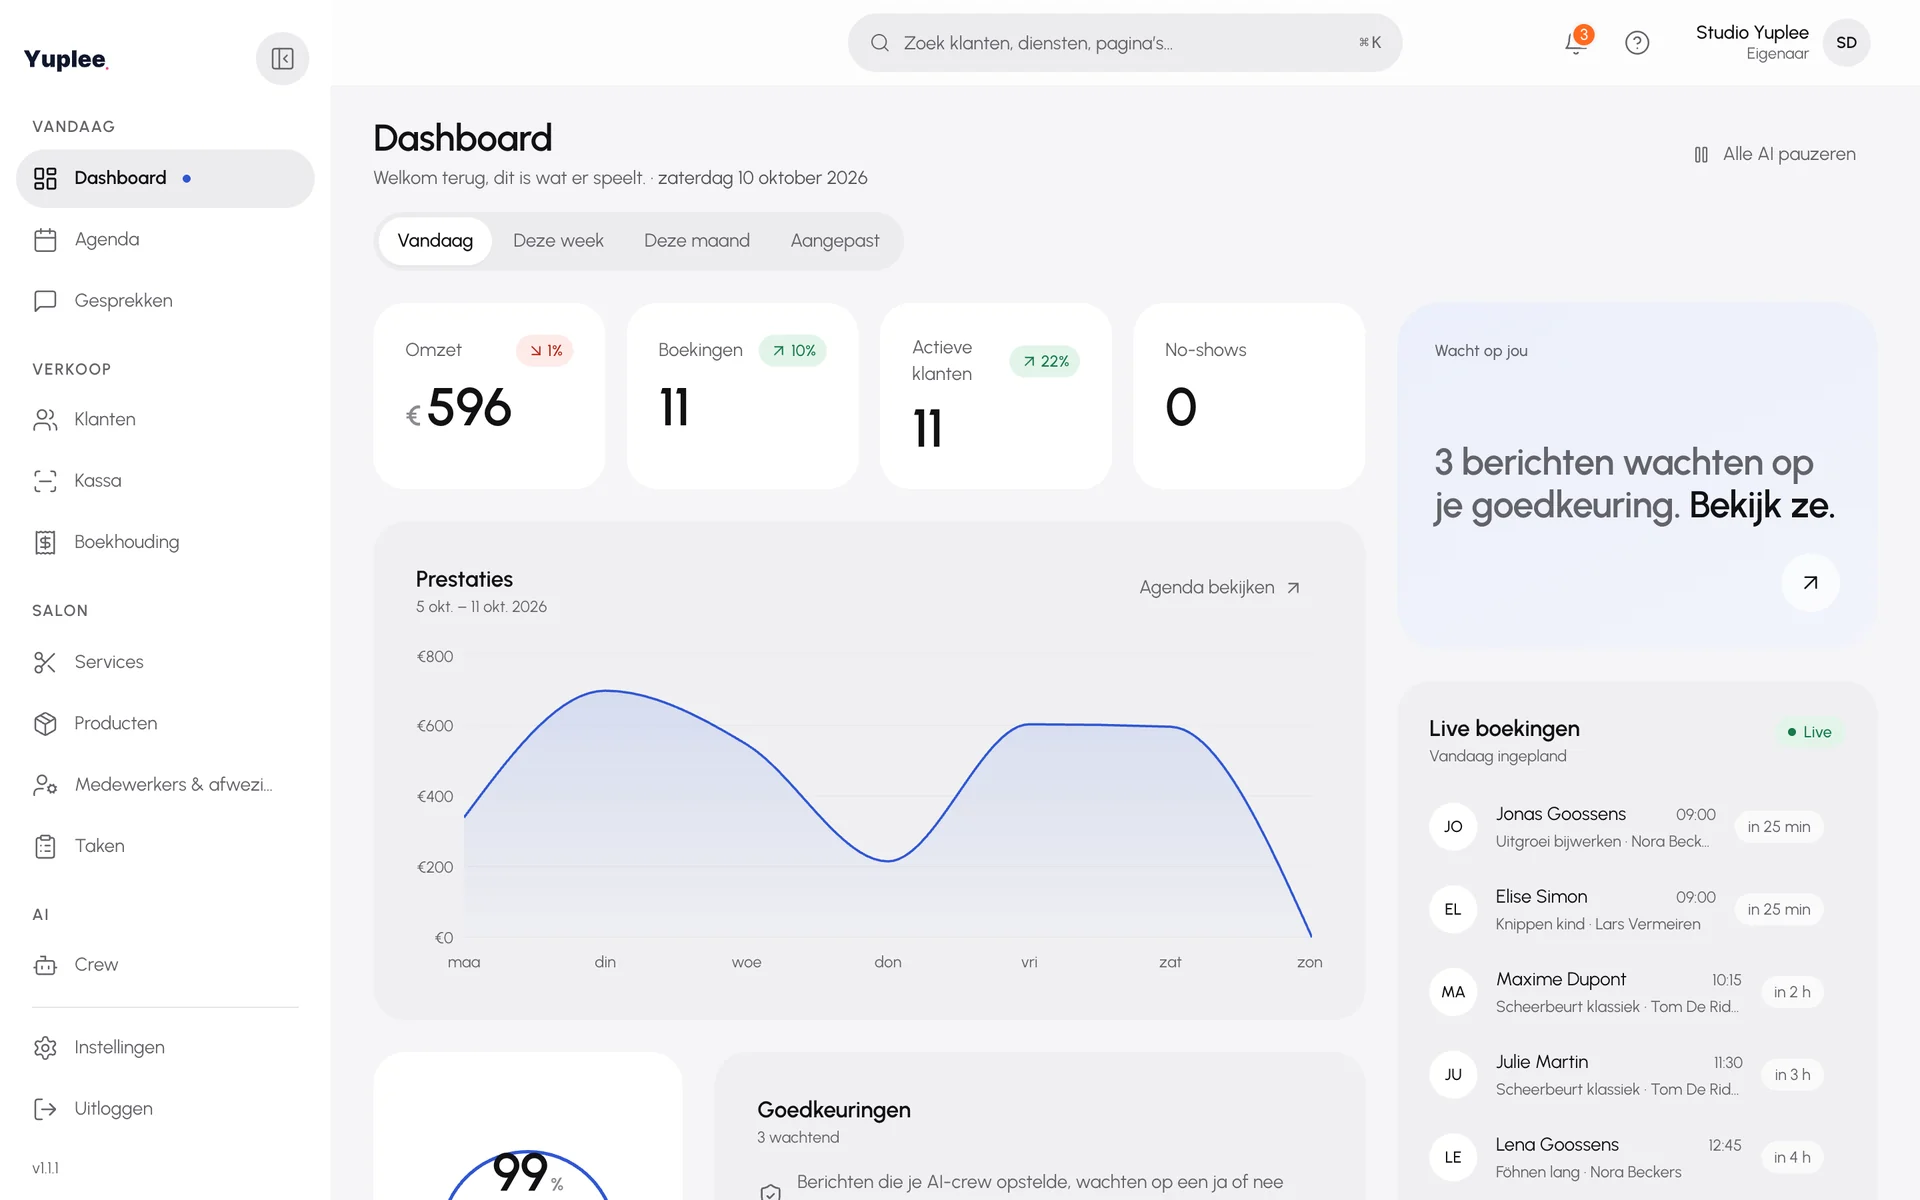Open Boekhouding page
Viewport: 1920px width, 1200px height.
tap(165, 542)
